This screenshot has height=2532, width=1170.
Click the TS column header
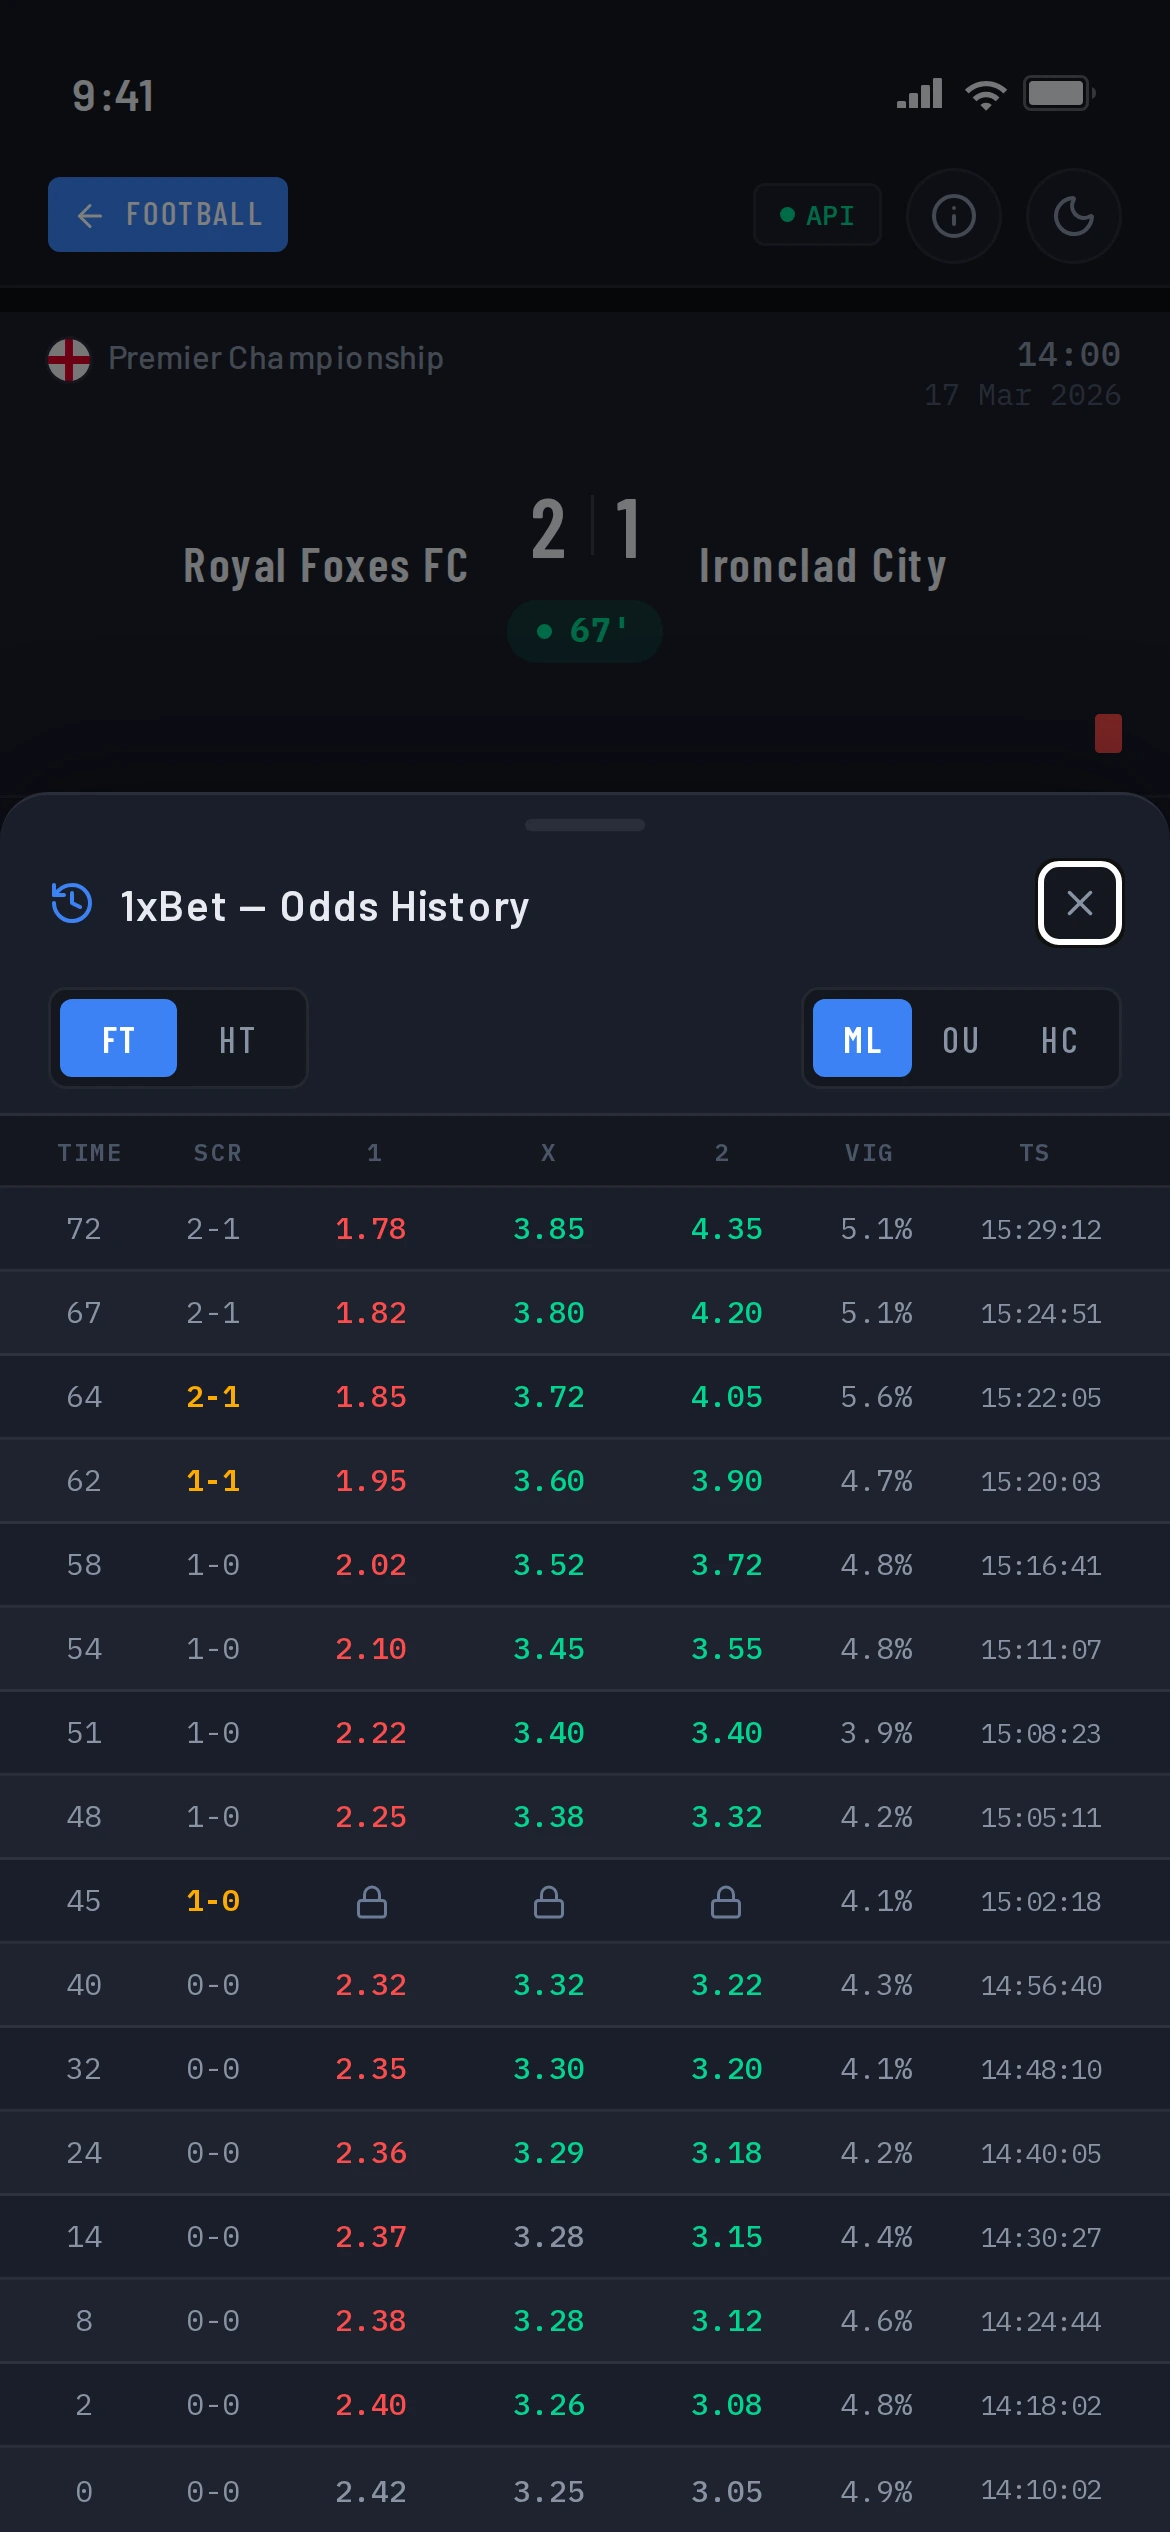click(1034, 1153)
